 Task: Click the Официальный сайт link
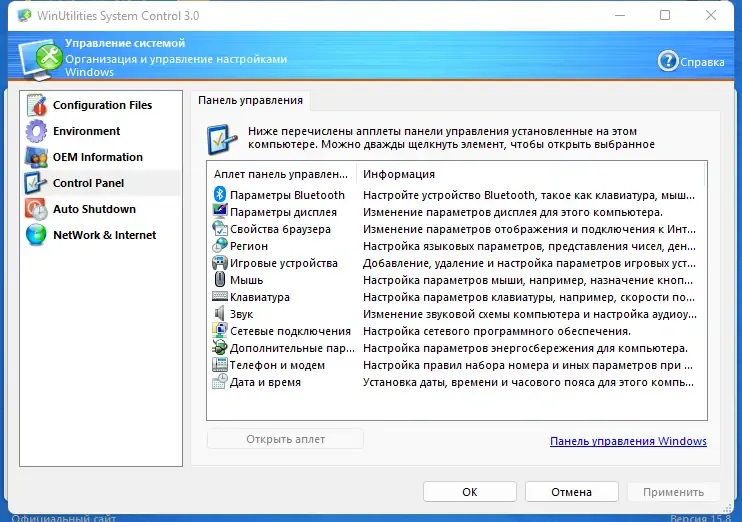[63, 518]
